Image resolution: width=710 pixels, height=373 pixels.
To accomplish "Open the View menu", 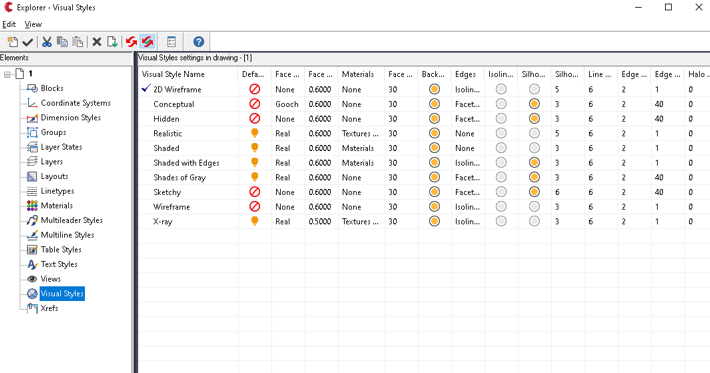I will point(33,24).
